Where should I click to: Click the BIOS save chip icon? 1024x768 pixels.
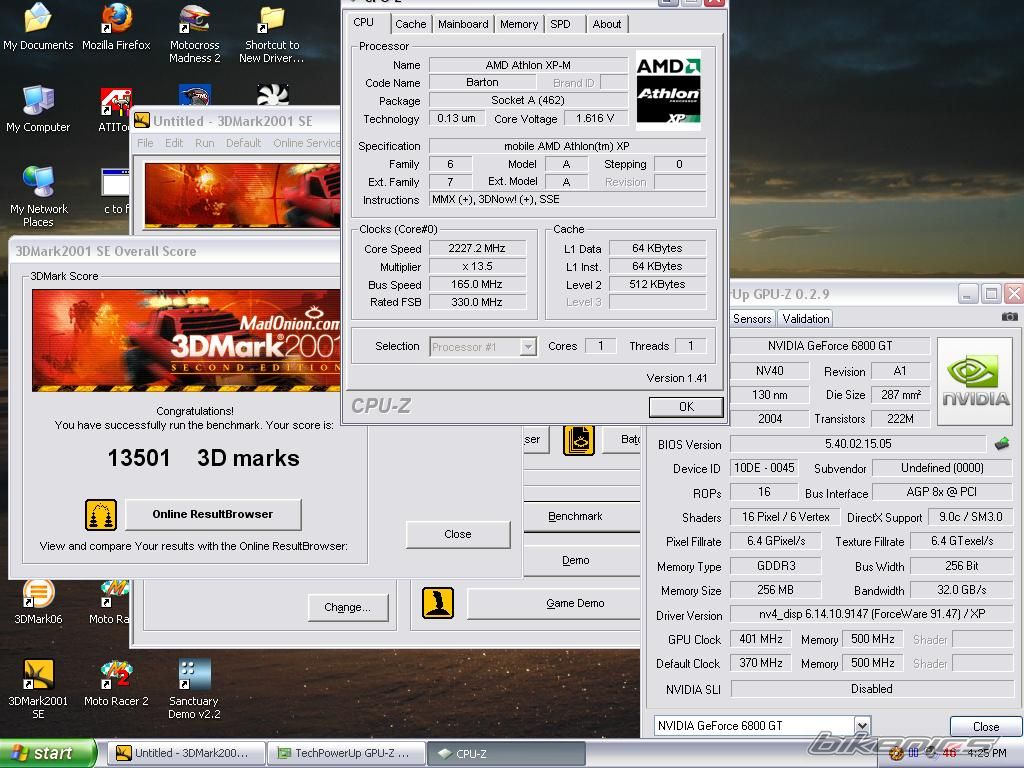pos(1001,444)
